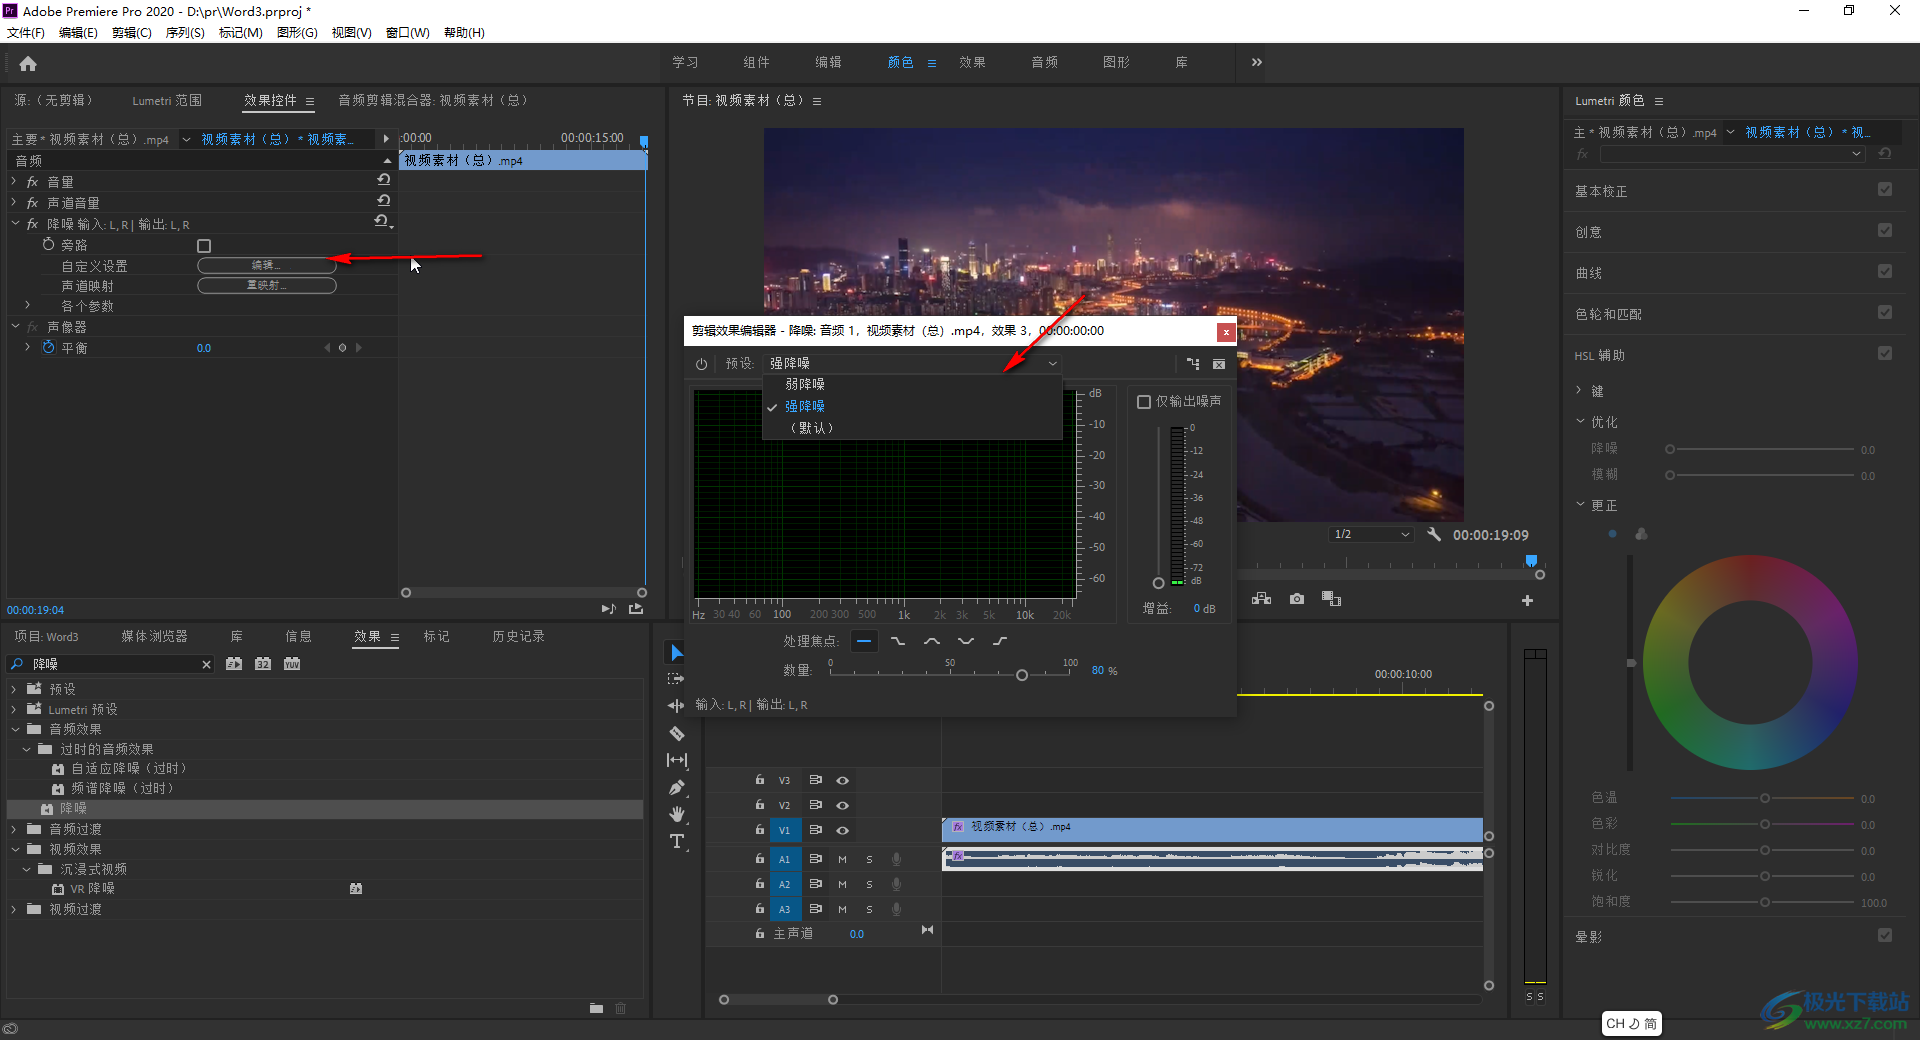Viewport: 1920px width, 1040px height.
Task: Toggle 晕影 checkbox
Action: pos(1885,936)
